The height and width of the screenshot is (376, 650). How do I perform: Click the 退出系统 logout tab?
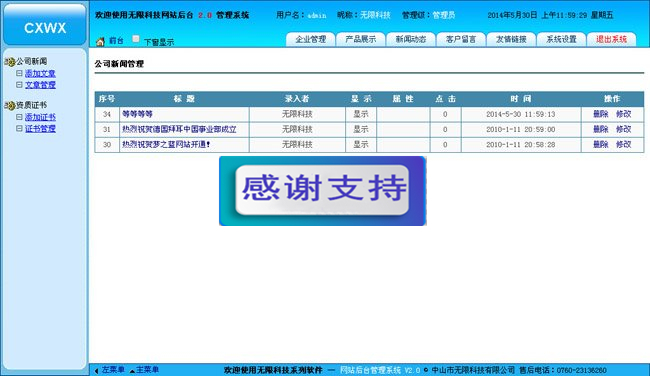click(611, 39)
